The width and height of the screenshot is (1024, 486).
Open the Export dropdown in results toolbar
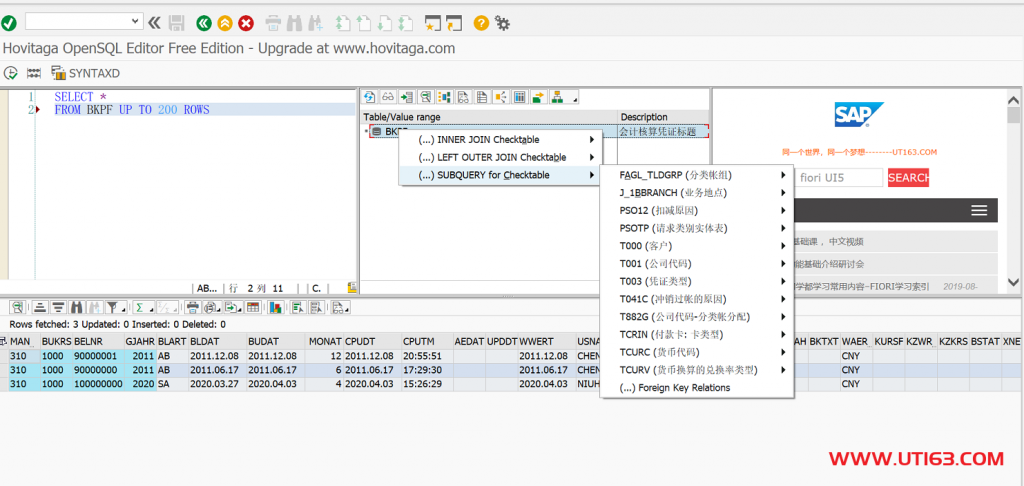pyautogui.click(x=233, y=307)
